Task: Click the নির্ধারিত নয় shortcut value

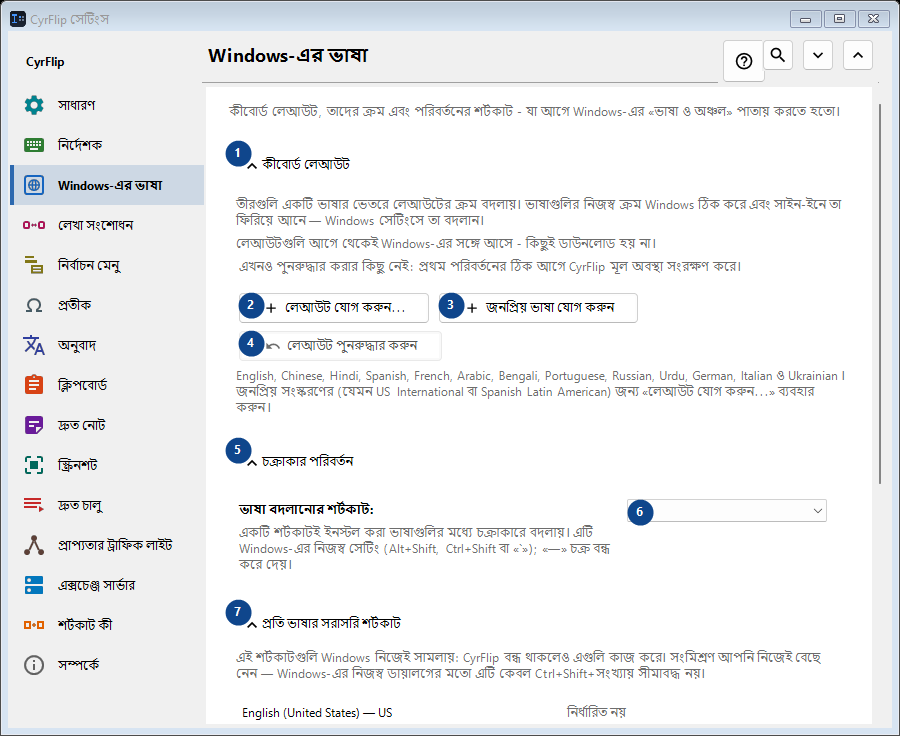Action: coord(596,712)
